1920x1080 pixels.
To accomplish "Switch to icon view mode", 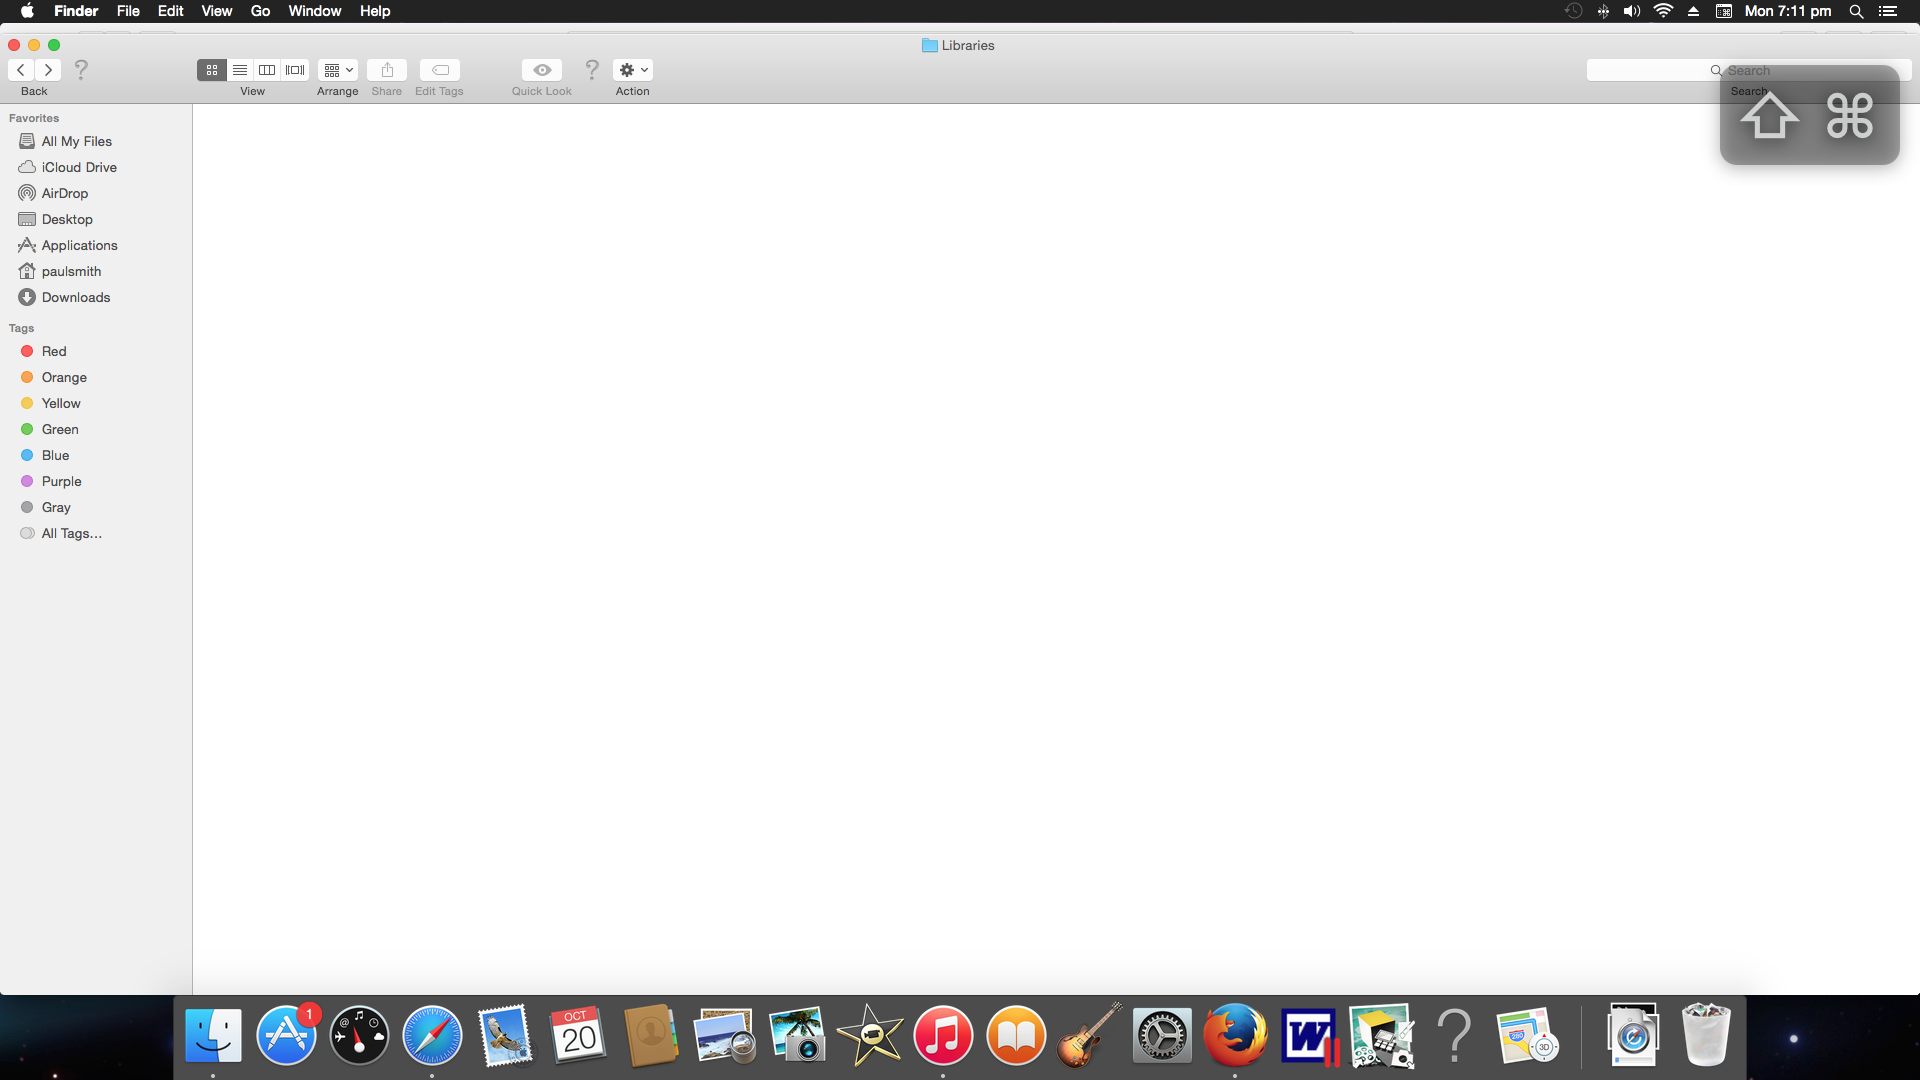I will (x=212, y=70).
